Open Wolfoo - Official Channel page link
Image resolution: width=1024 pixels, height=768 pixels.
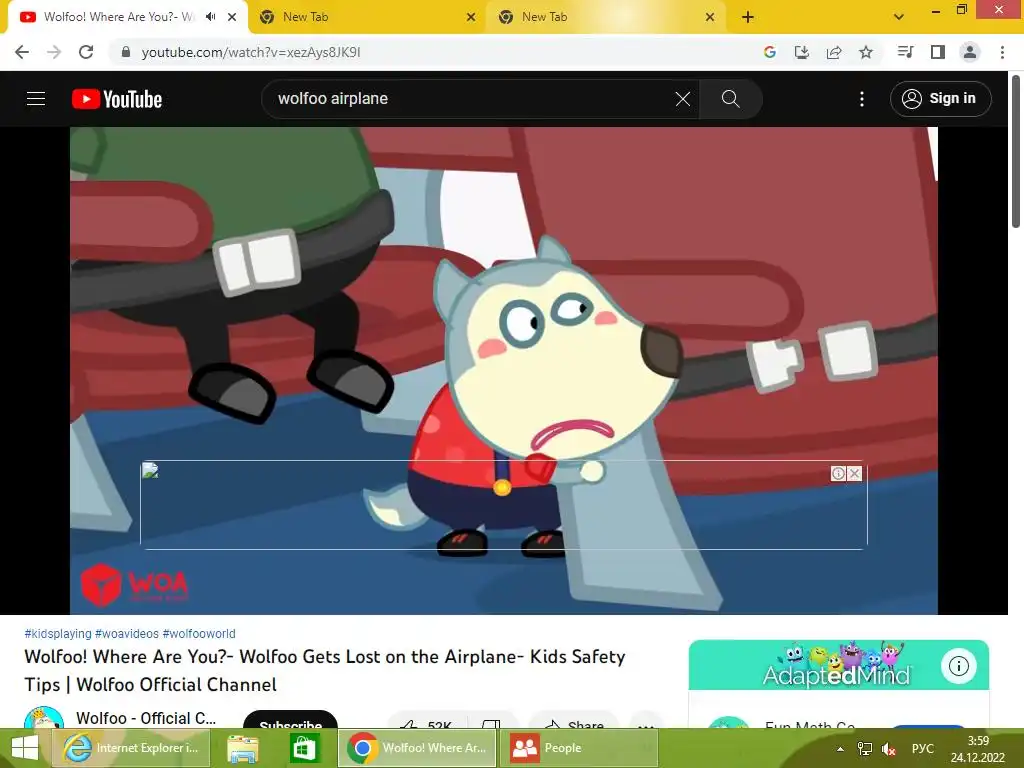pyautogui.click(x=146, y=718)
